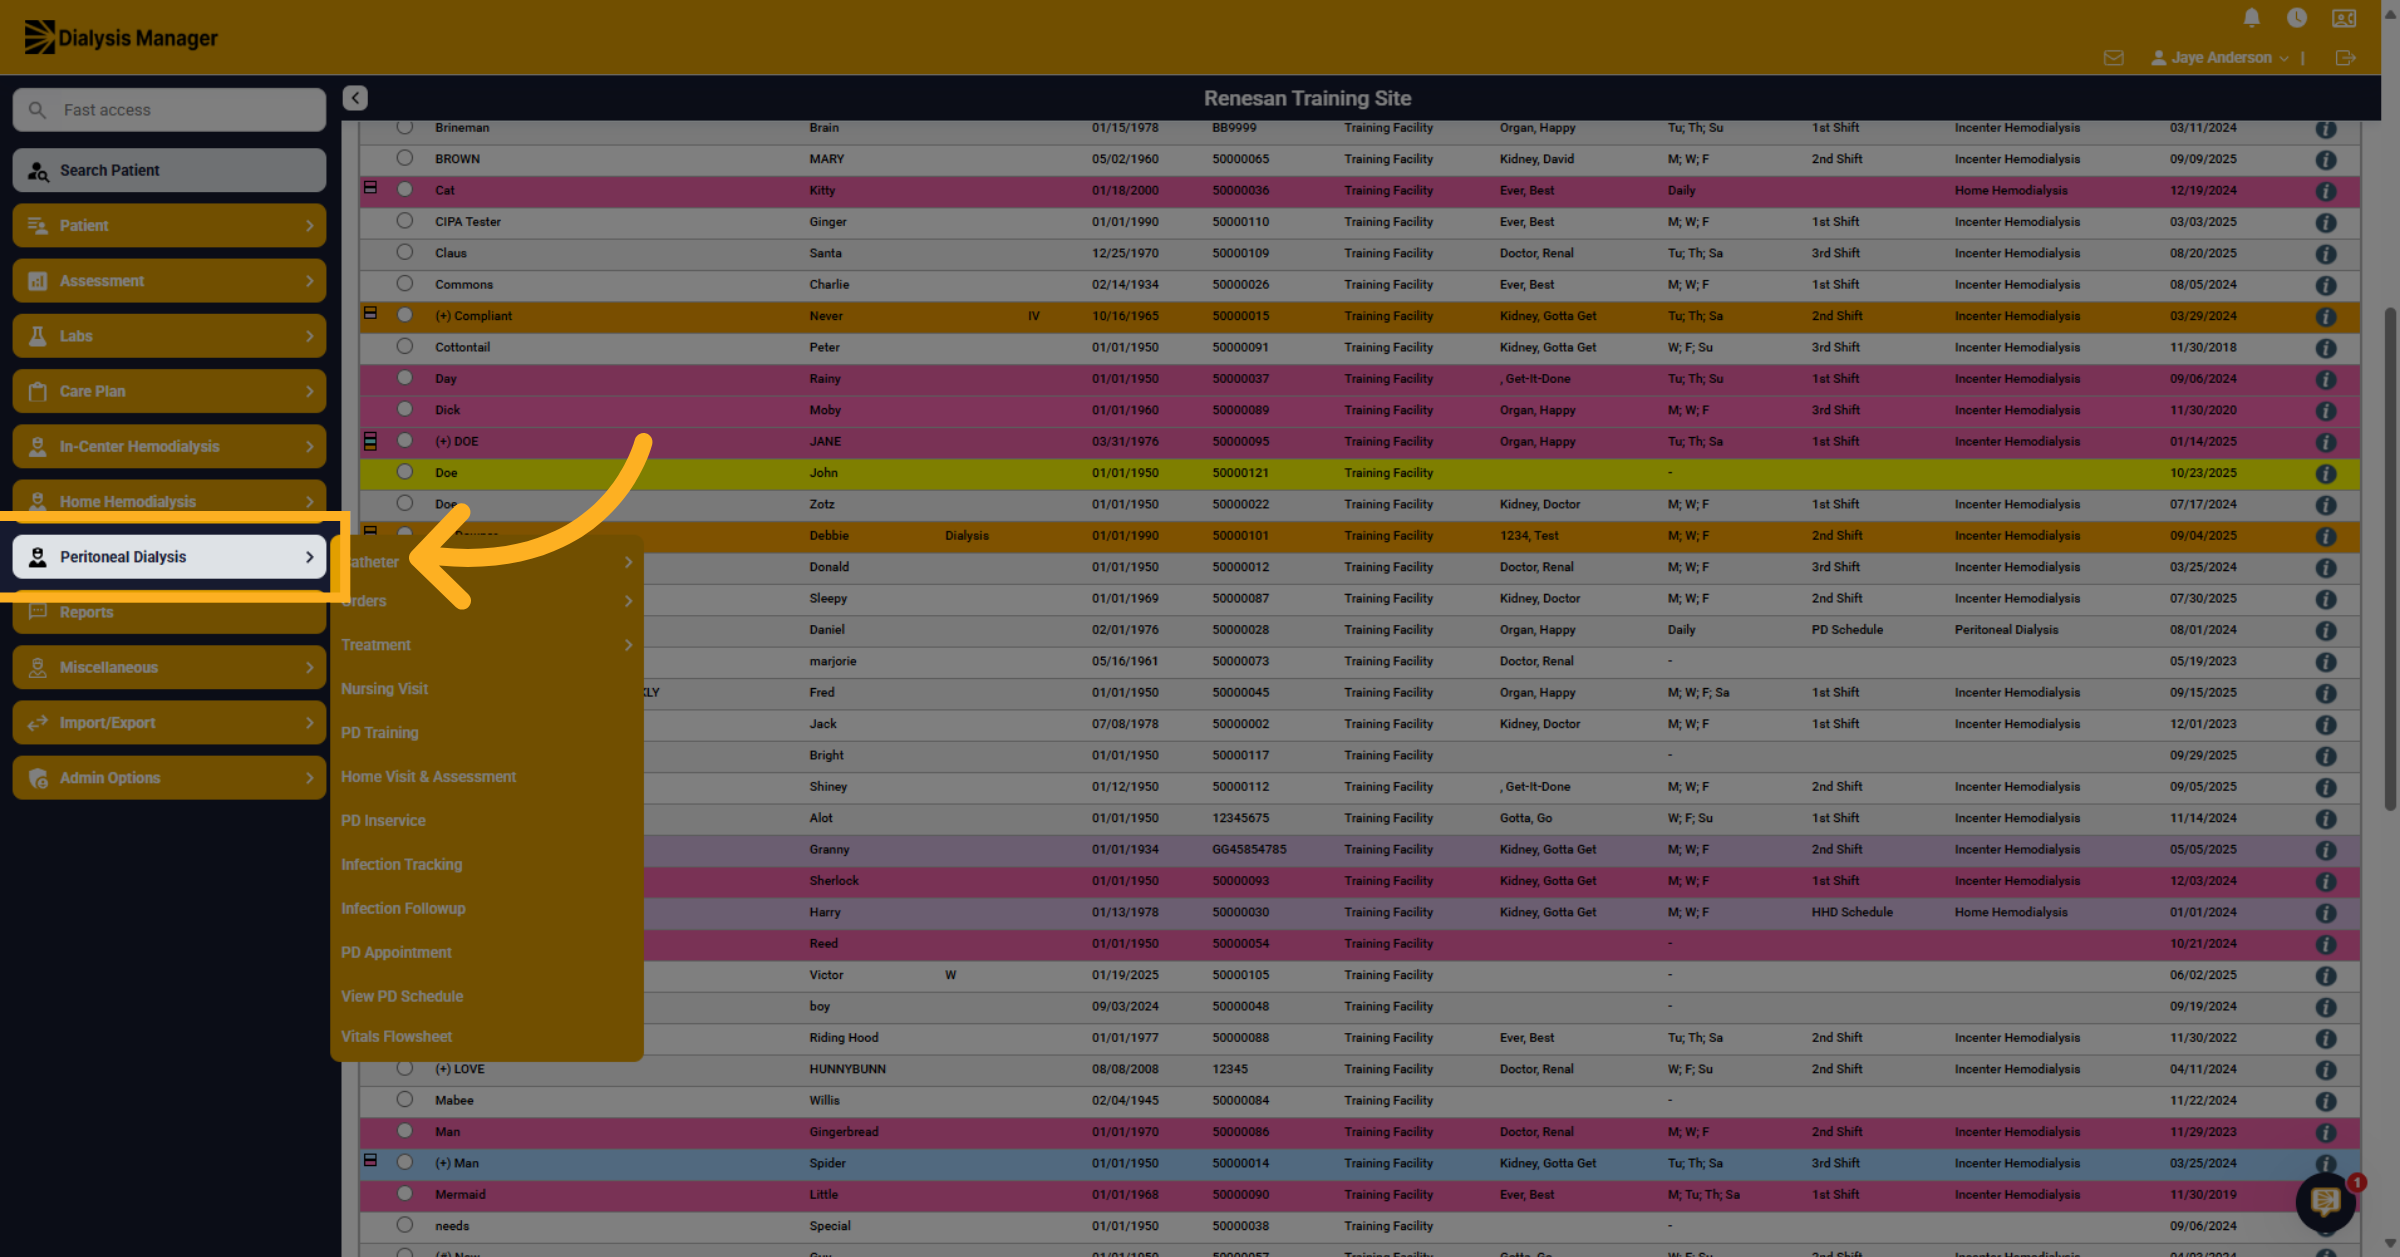2400x1257 pixels.
Task: Click the row marker icon beside (+) DOE
Action: (370, 441)
